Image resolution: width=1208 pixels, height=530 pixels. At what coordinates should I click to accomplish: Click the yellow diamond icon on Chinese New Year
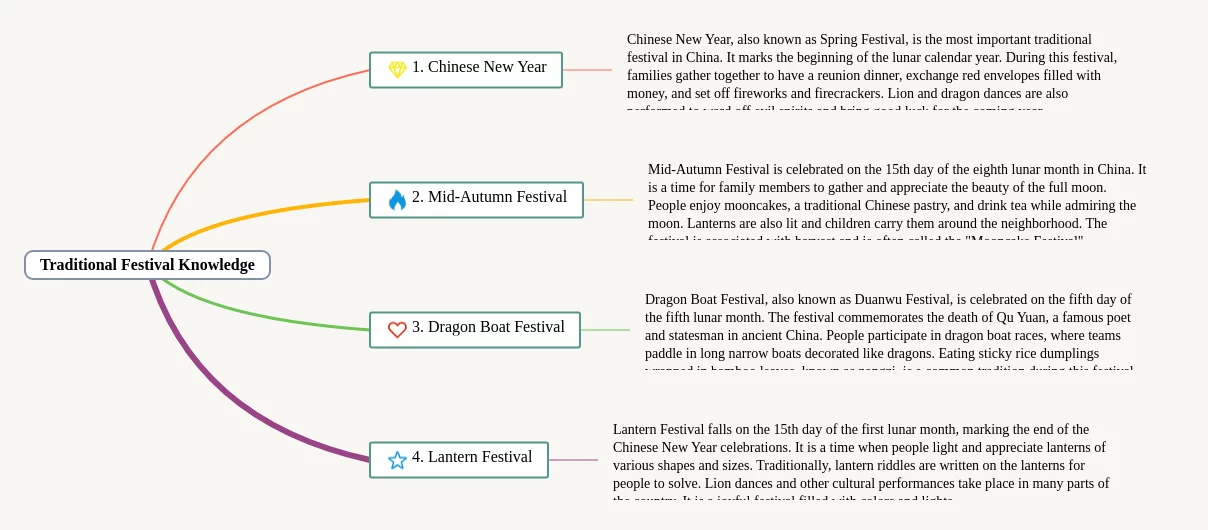(397, 69)
